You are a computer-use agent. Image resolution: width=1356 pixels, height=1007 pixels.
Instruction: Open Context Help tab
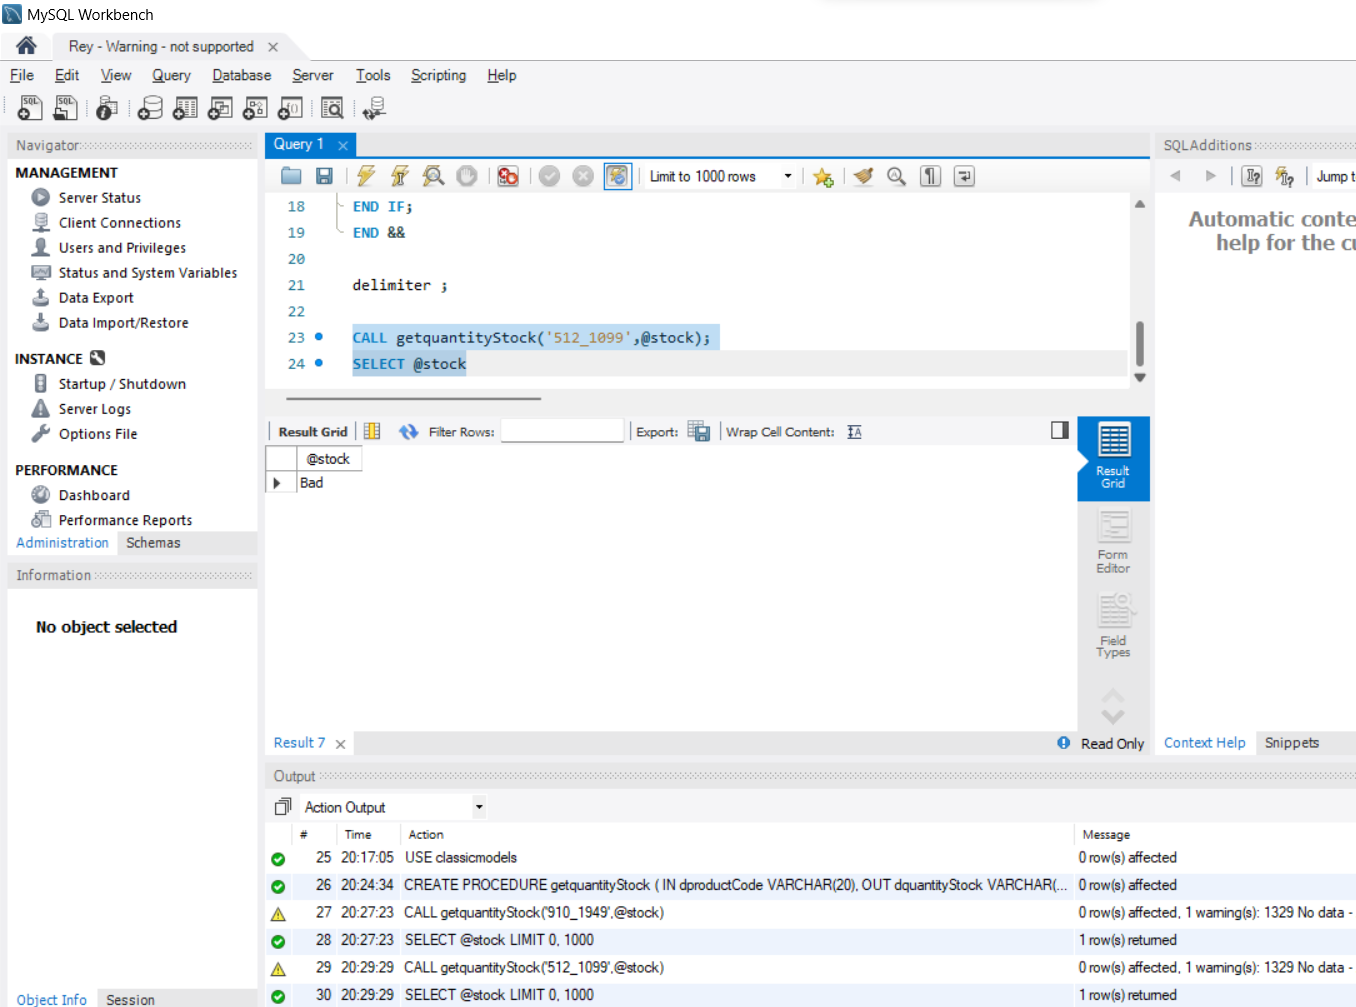tap(1205, 743)
